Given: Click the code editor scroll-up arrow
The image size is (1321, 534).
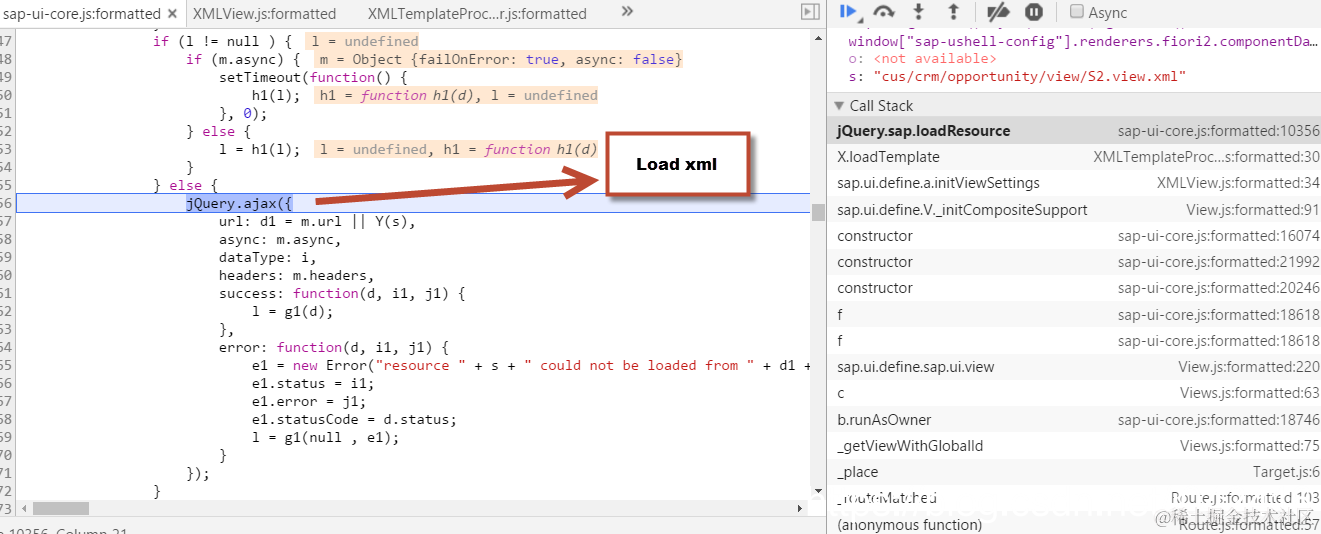Looking at the screenshot, I should point(818,36).
